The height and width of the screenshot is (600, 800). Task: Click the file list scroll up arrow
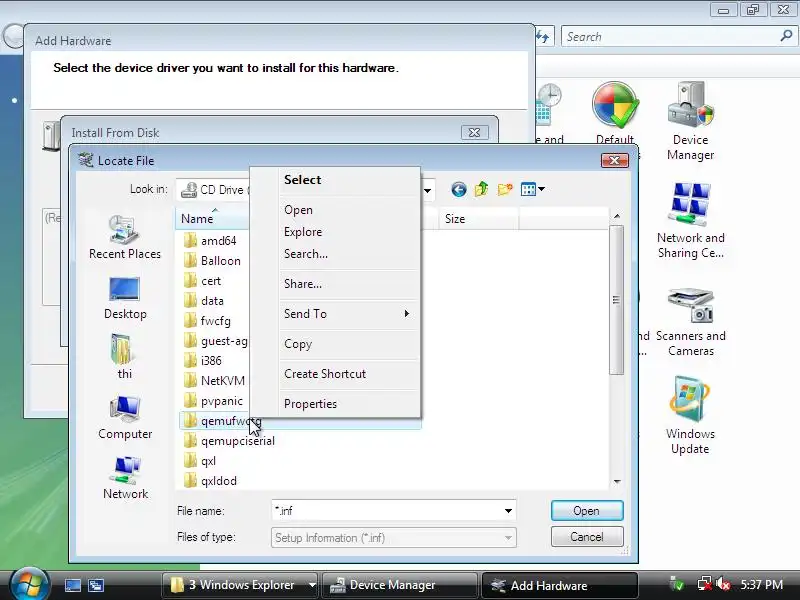[617, 216]
